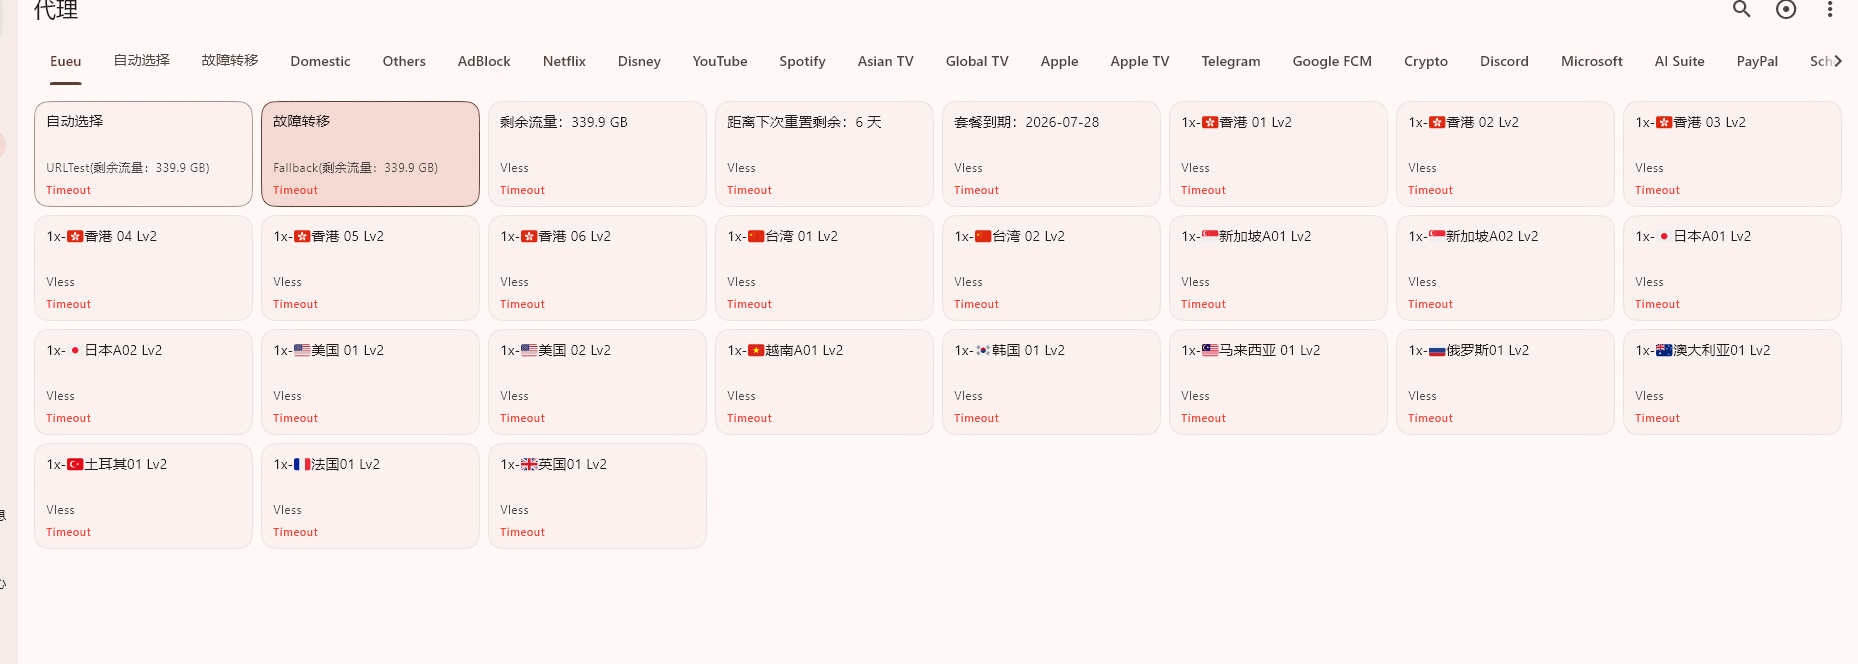1858x664 pixels.
Task: Choose the 1x-香港 01 Lv2 node
Action: [1278, 154]
